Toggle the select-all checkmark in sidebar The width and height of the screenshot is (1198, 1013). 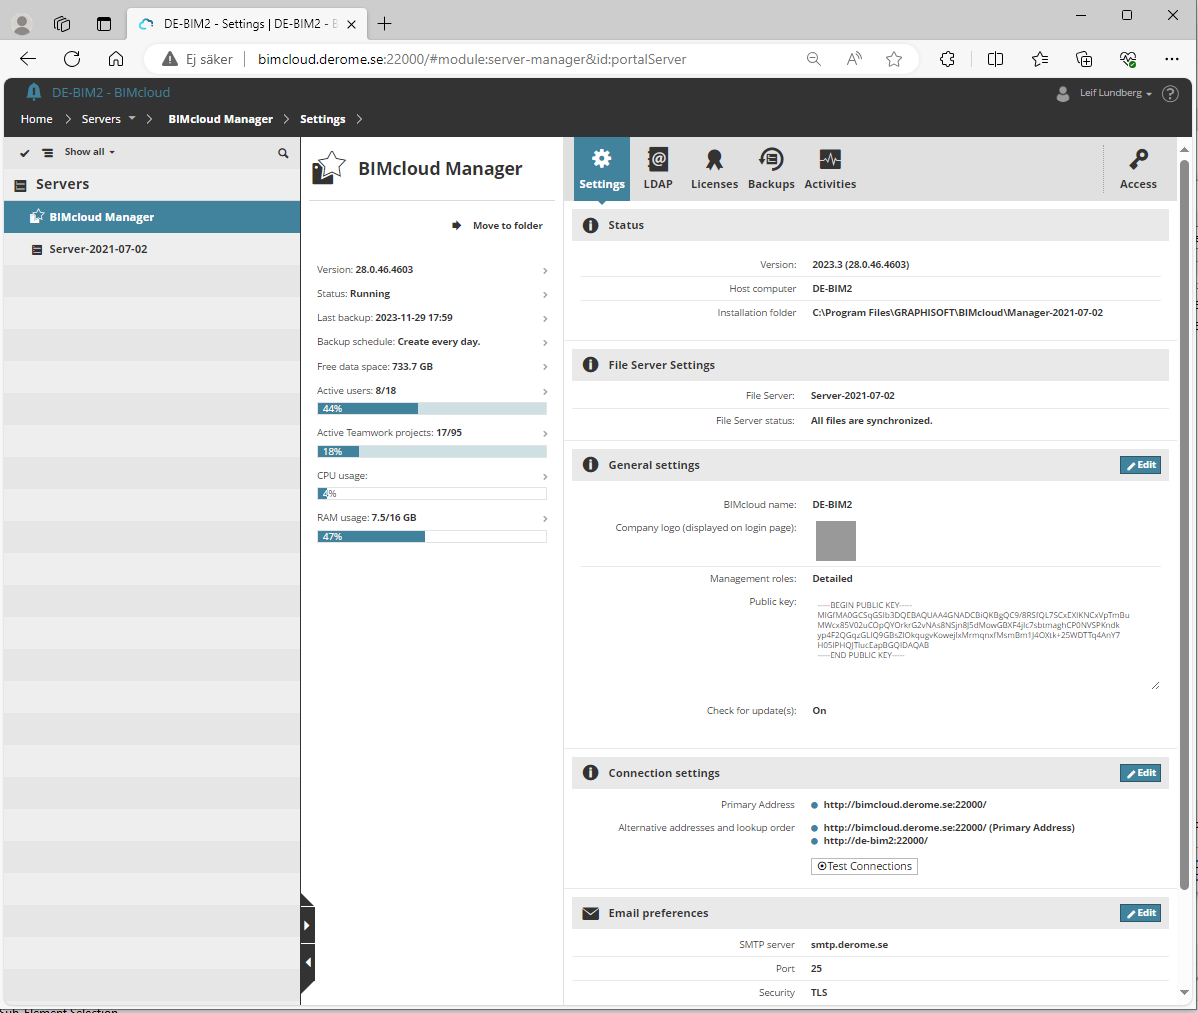point(25,153)
